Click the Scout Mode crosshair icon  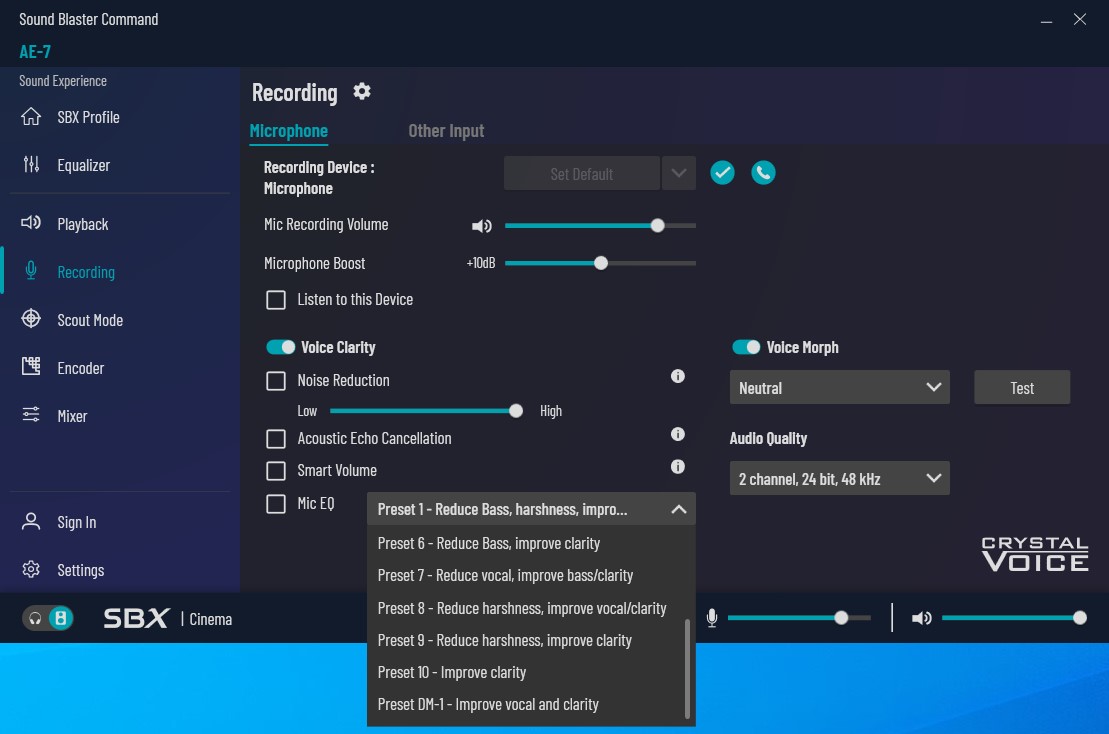tap(31, 319)
